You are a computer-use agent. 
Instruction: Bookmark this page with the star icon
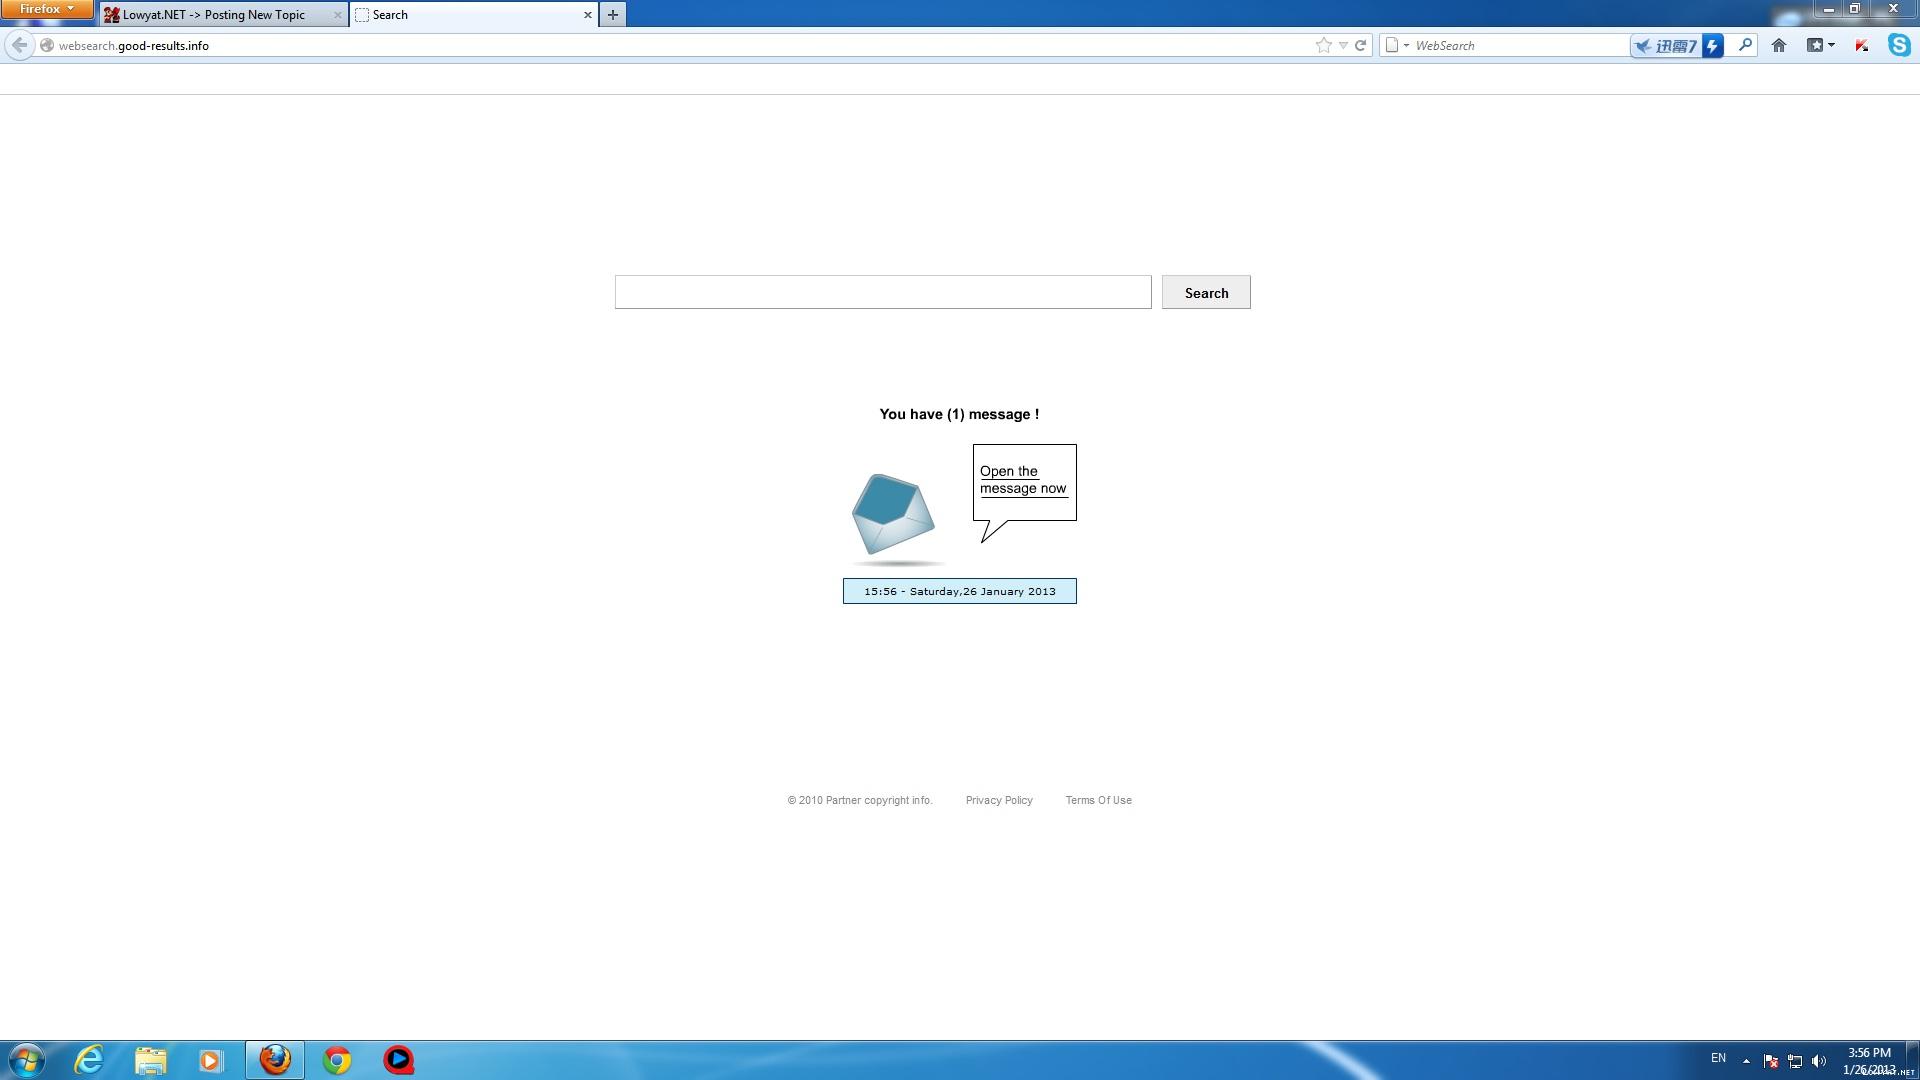(x=1323, y=45)
